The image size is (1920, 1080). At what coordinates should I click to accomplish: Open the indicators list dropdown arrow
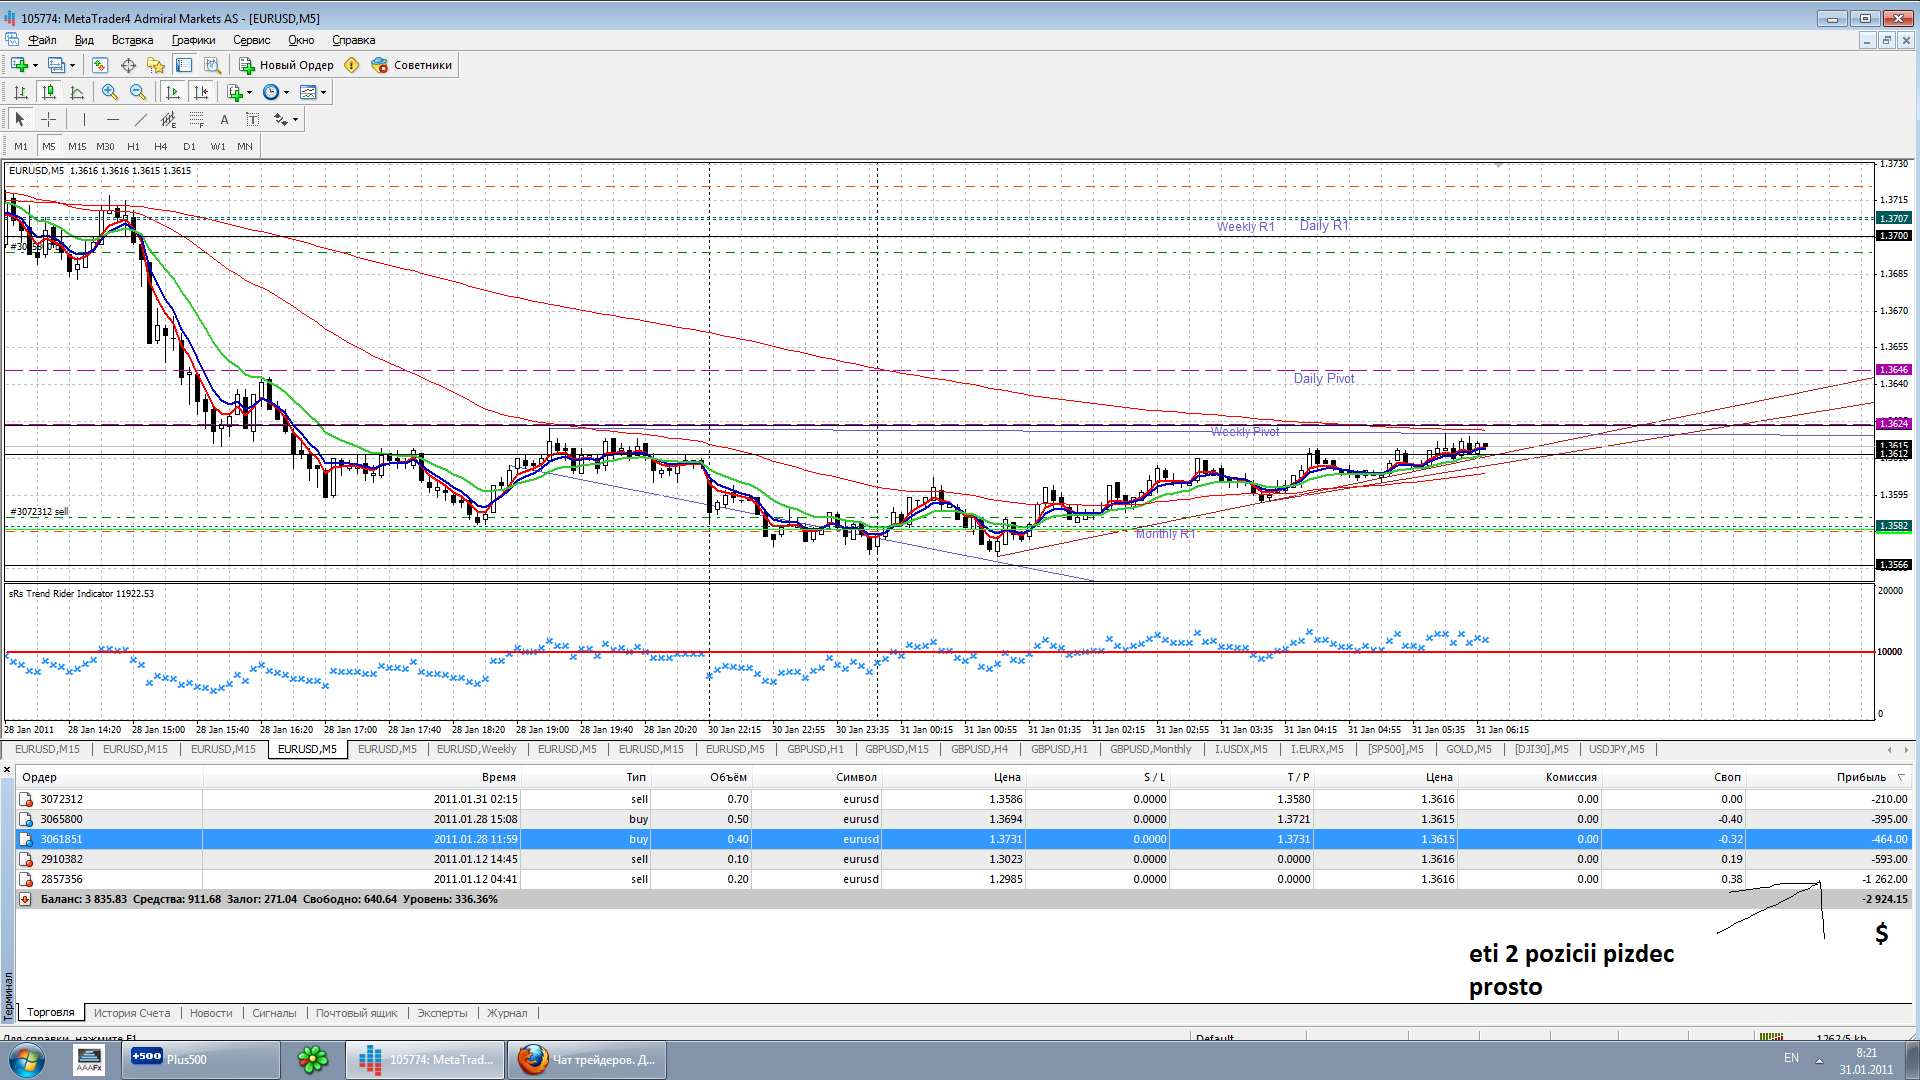click(249, 92)
